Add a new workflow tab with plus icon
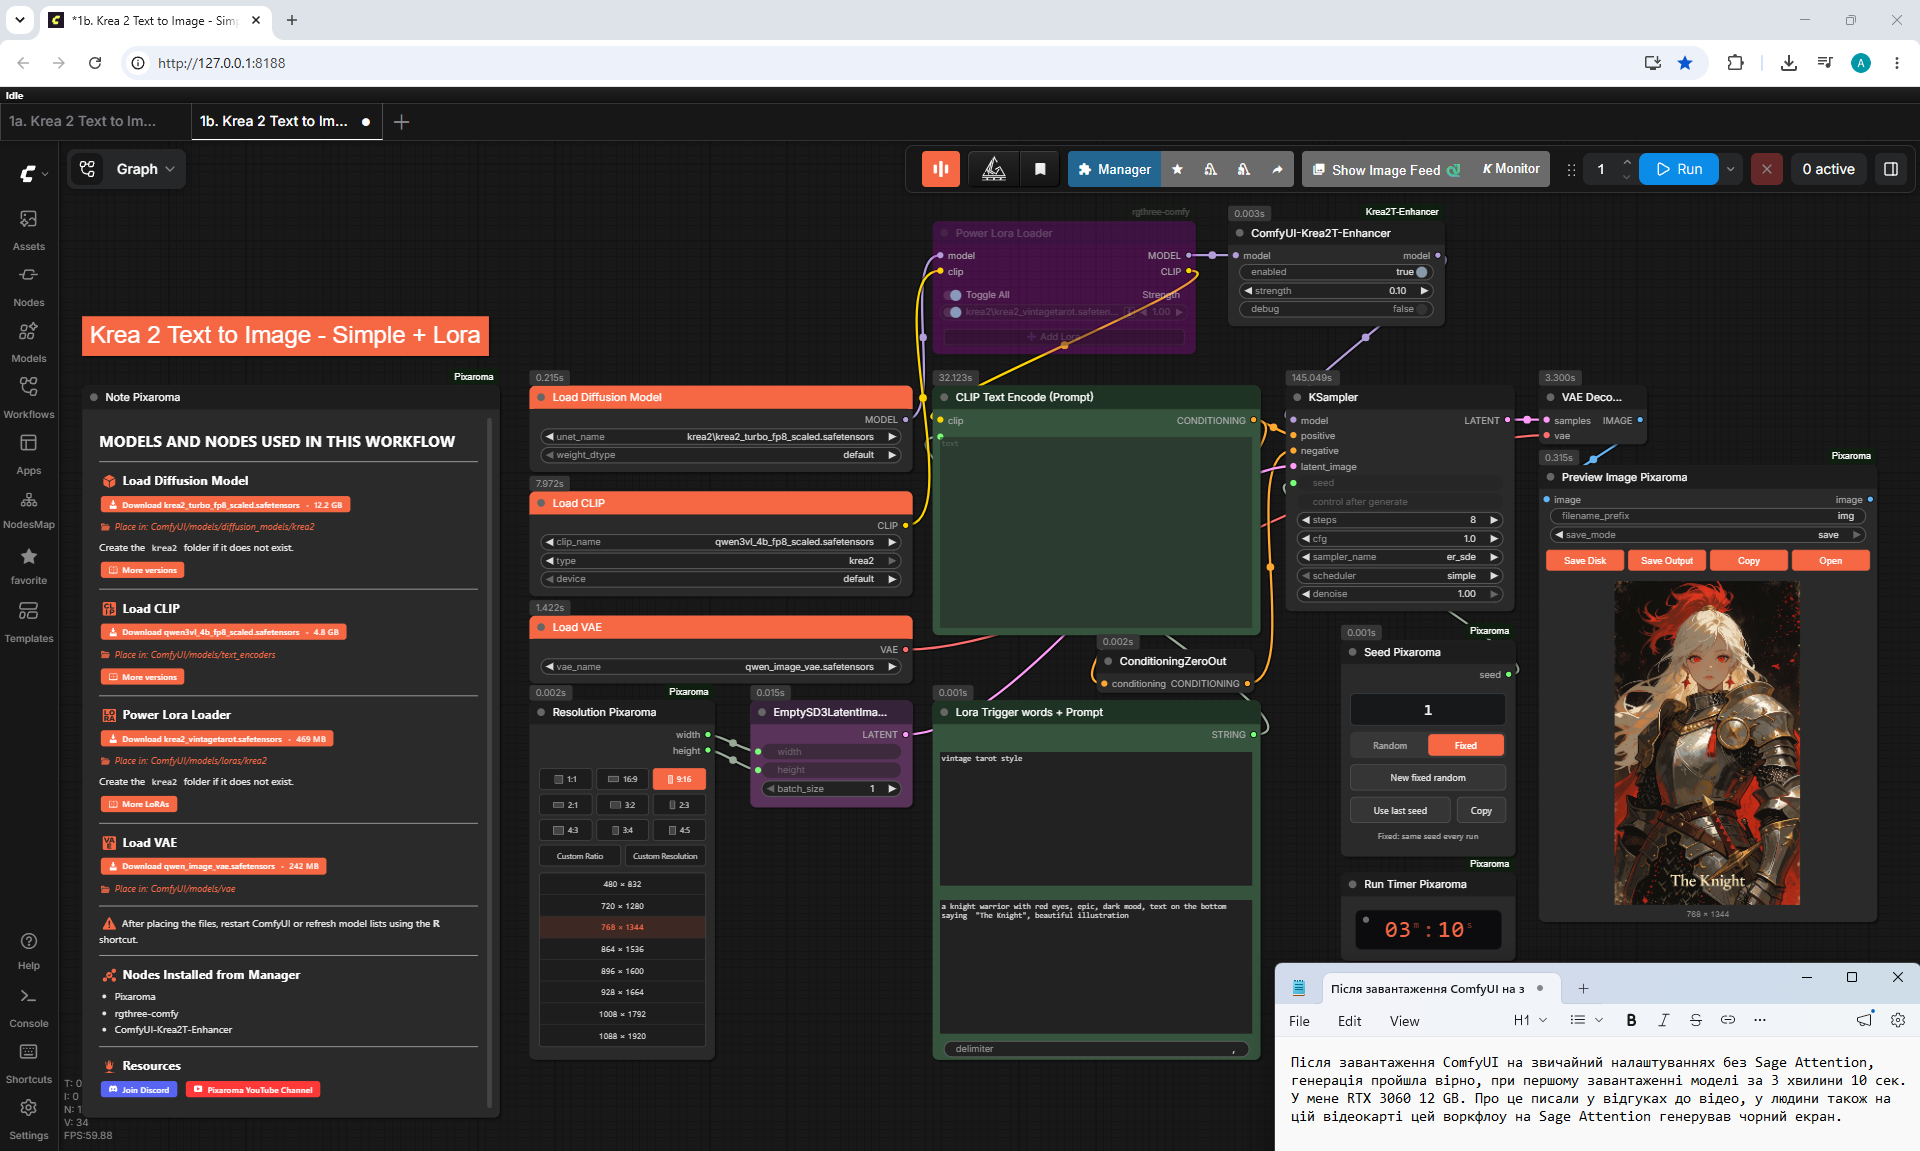 [401, 122]
